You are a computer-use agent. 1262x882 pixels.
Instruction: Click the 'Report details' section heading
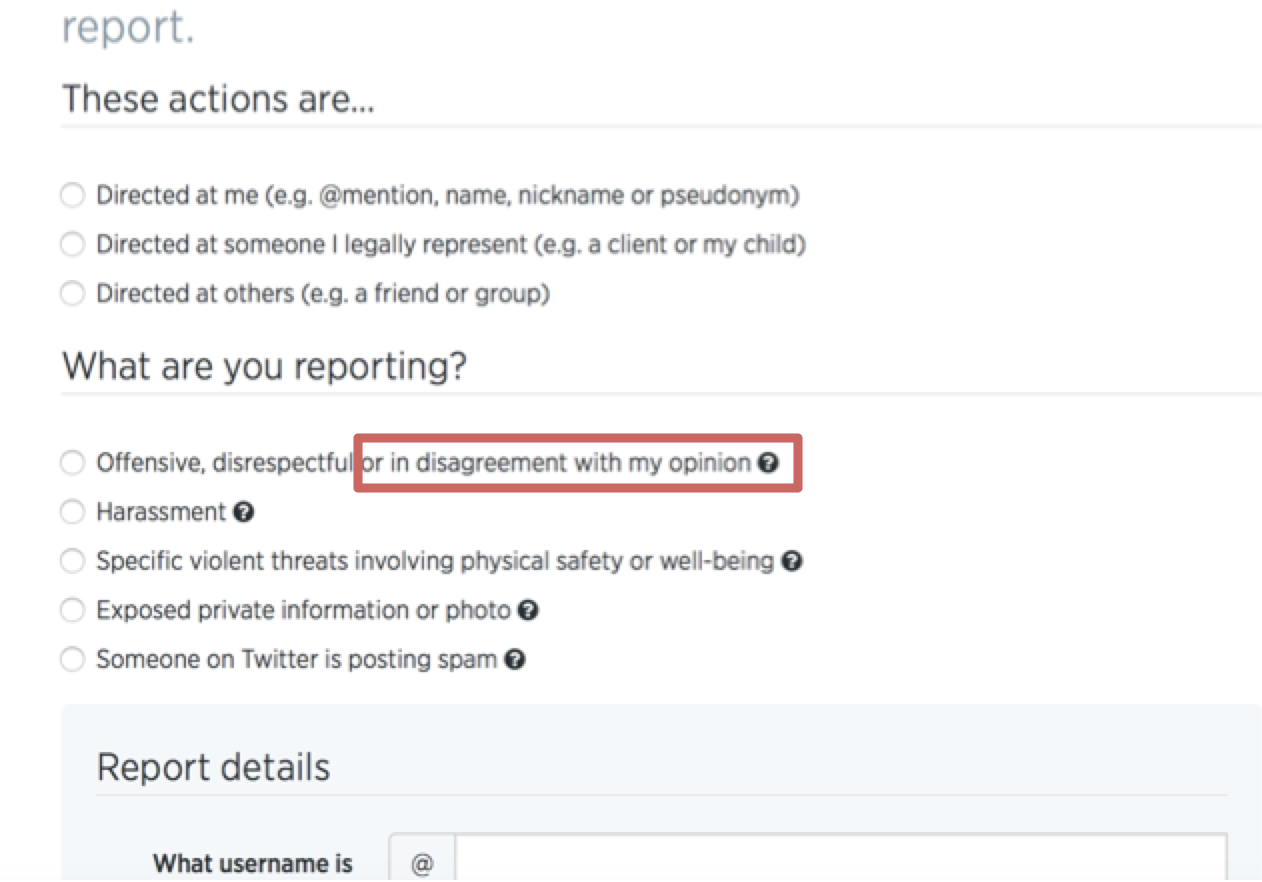click(213, 768)
